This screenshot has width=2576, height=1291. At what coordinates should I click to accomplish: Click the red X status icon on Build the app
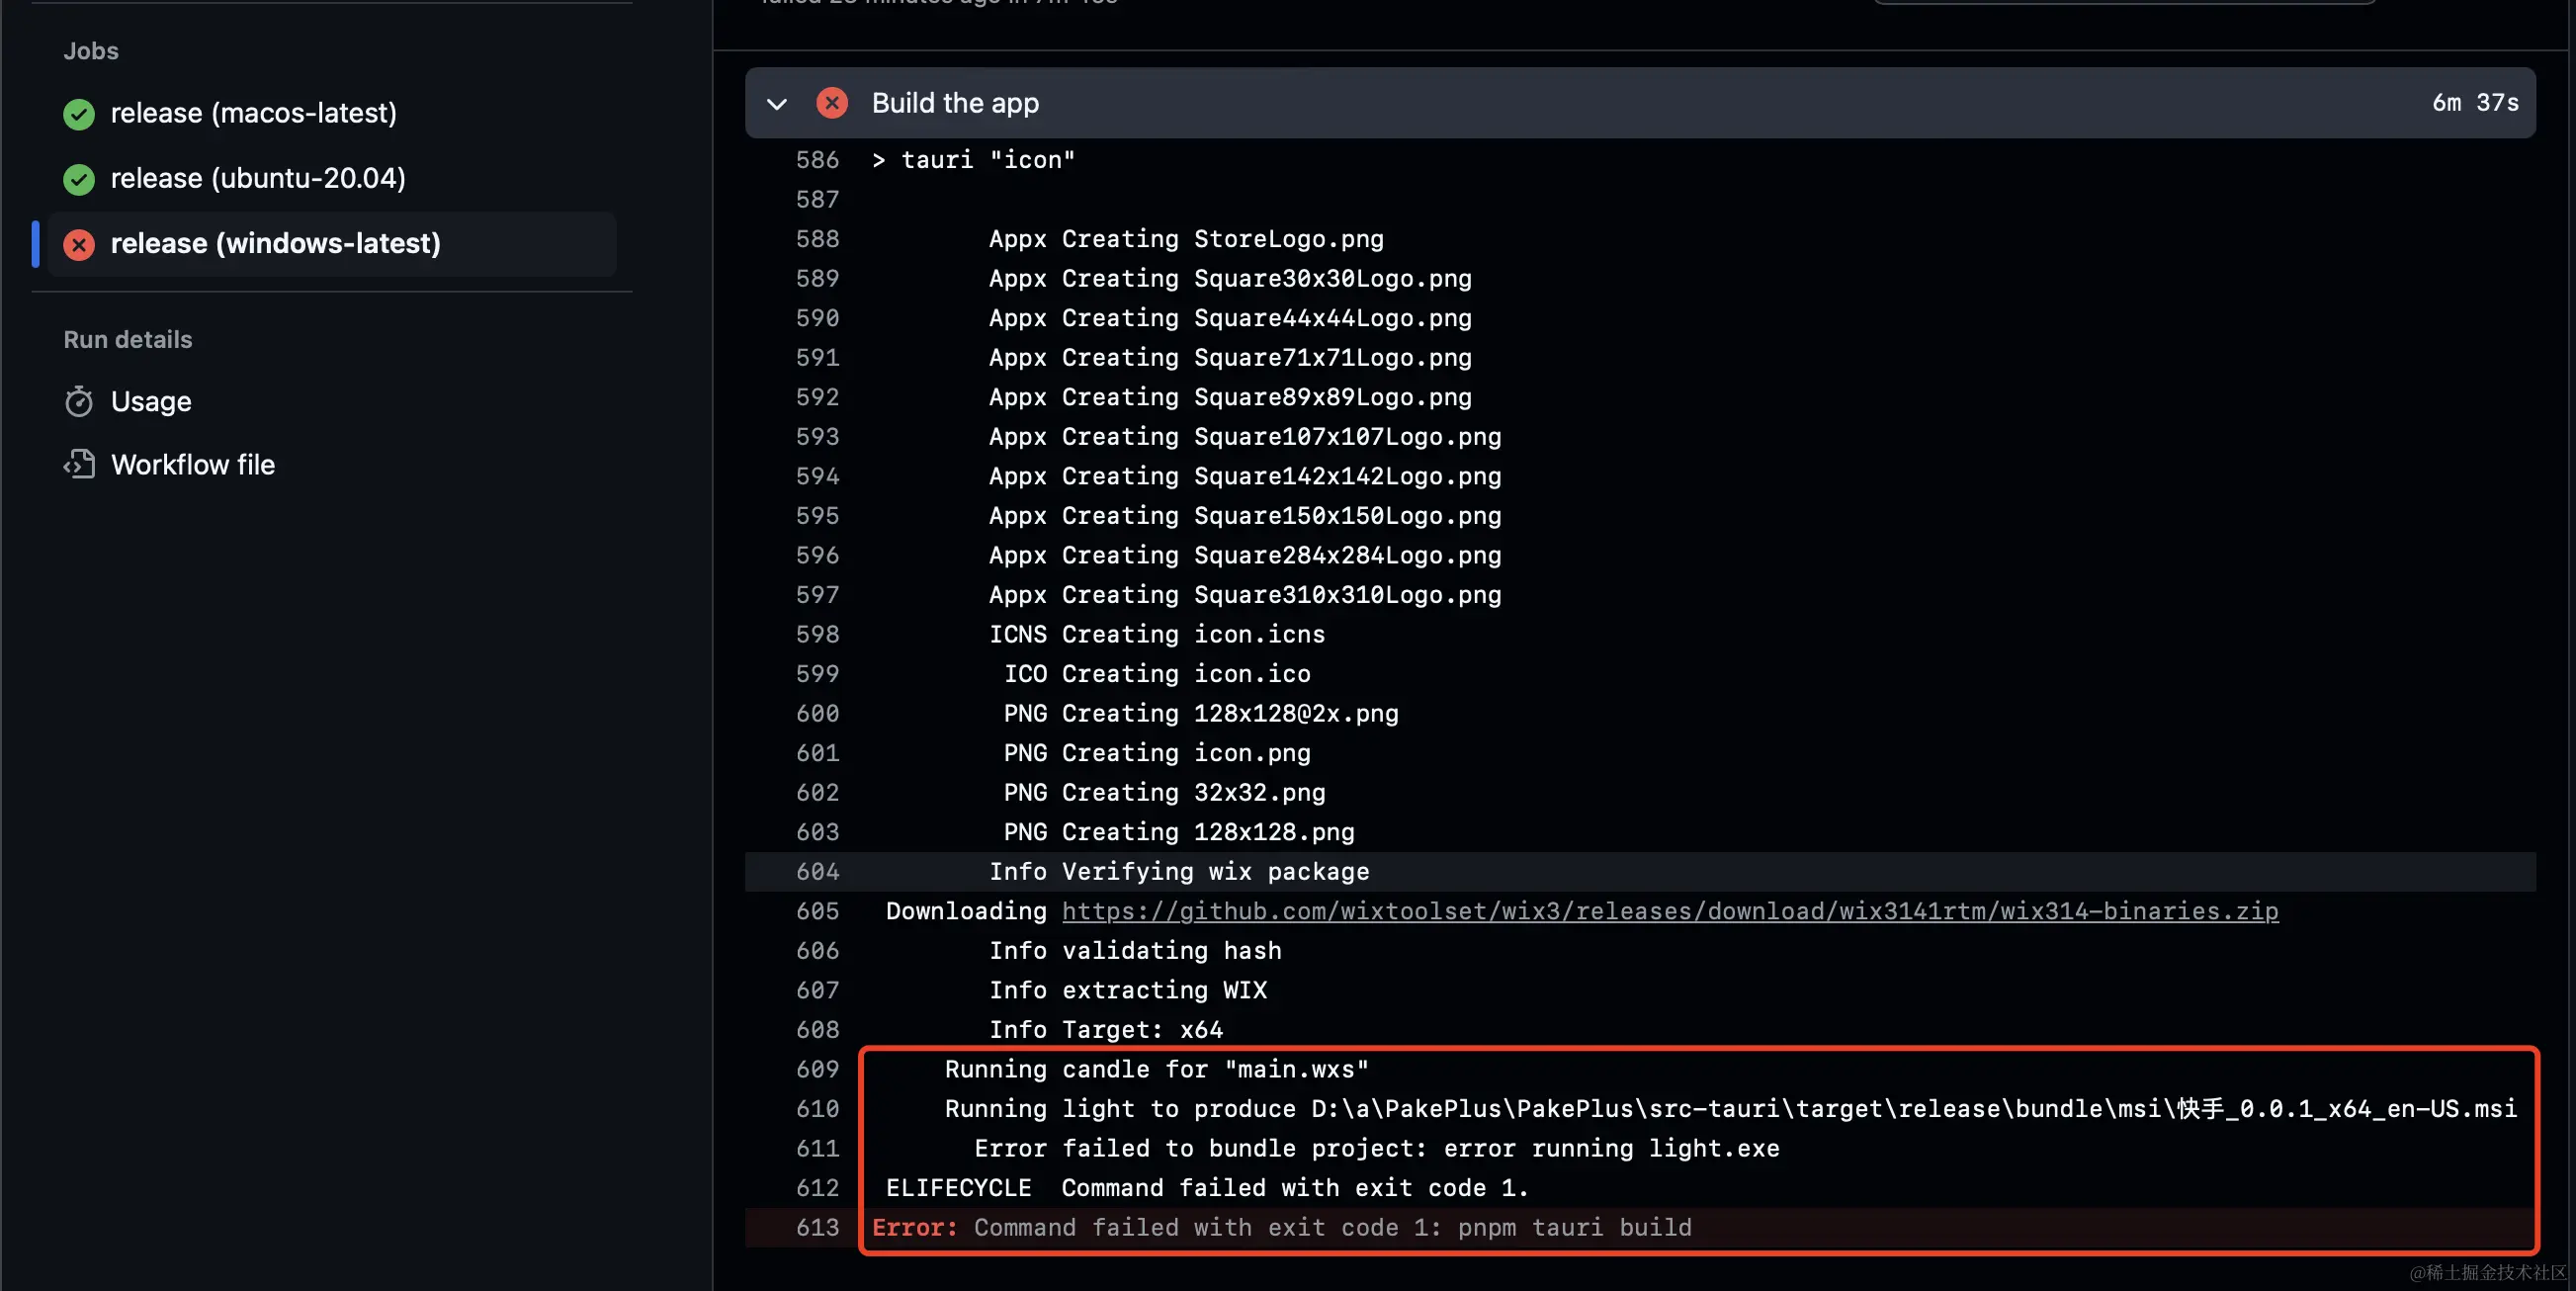pos(832,103)
